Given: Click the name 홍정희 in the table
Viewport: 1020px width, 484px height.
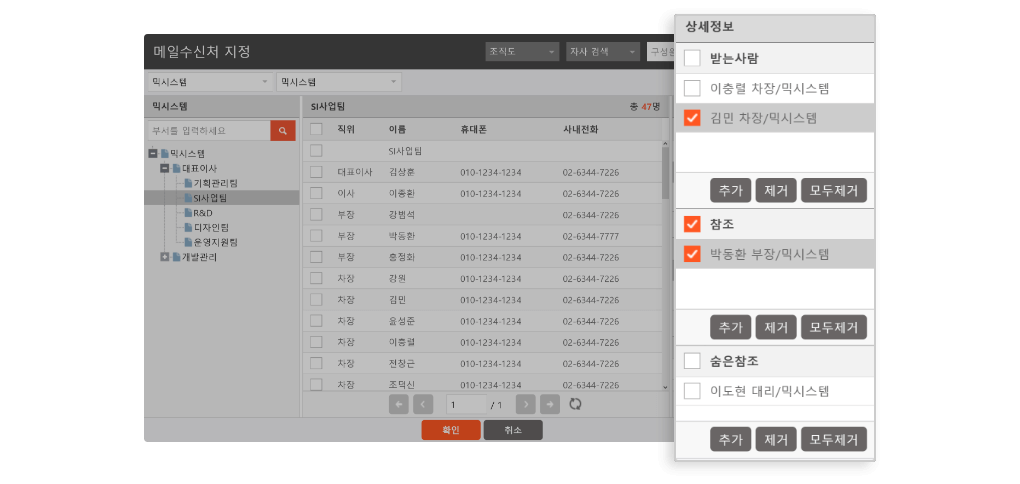Looking at the screenshot, I should (x=401, y=258).
